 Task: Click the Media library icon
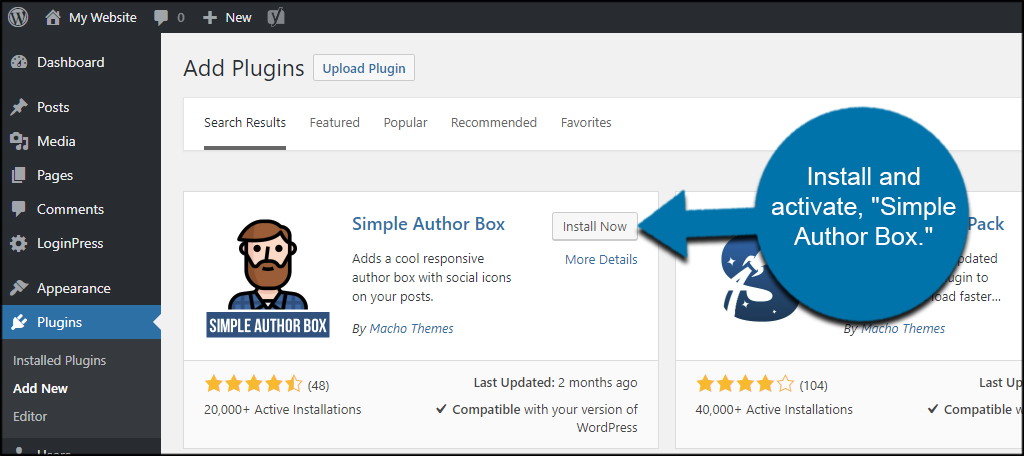click(x=19, y=141)
